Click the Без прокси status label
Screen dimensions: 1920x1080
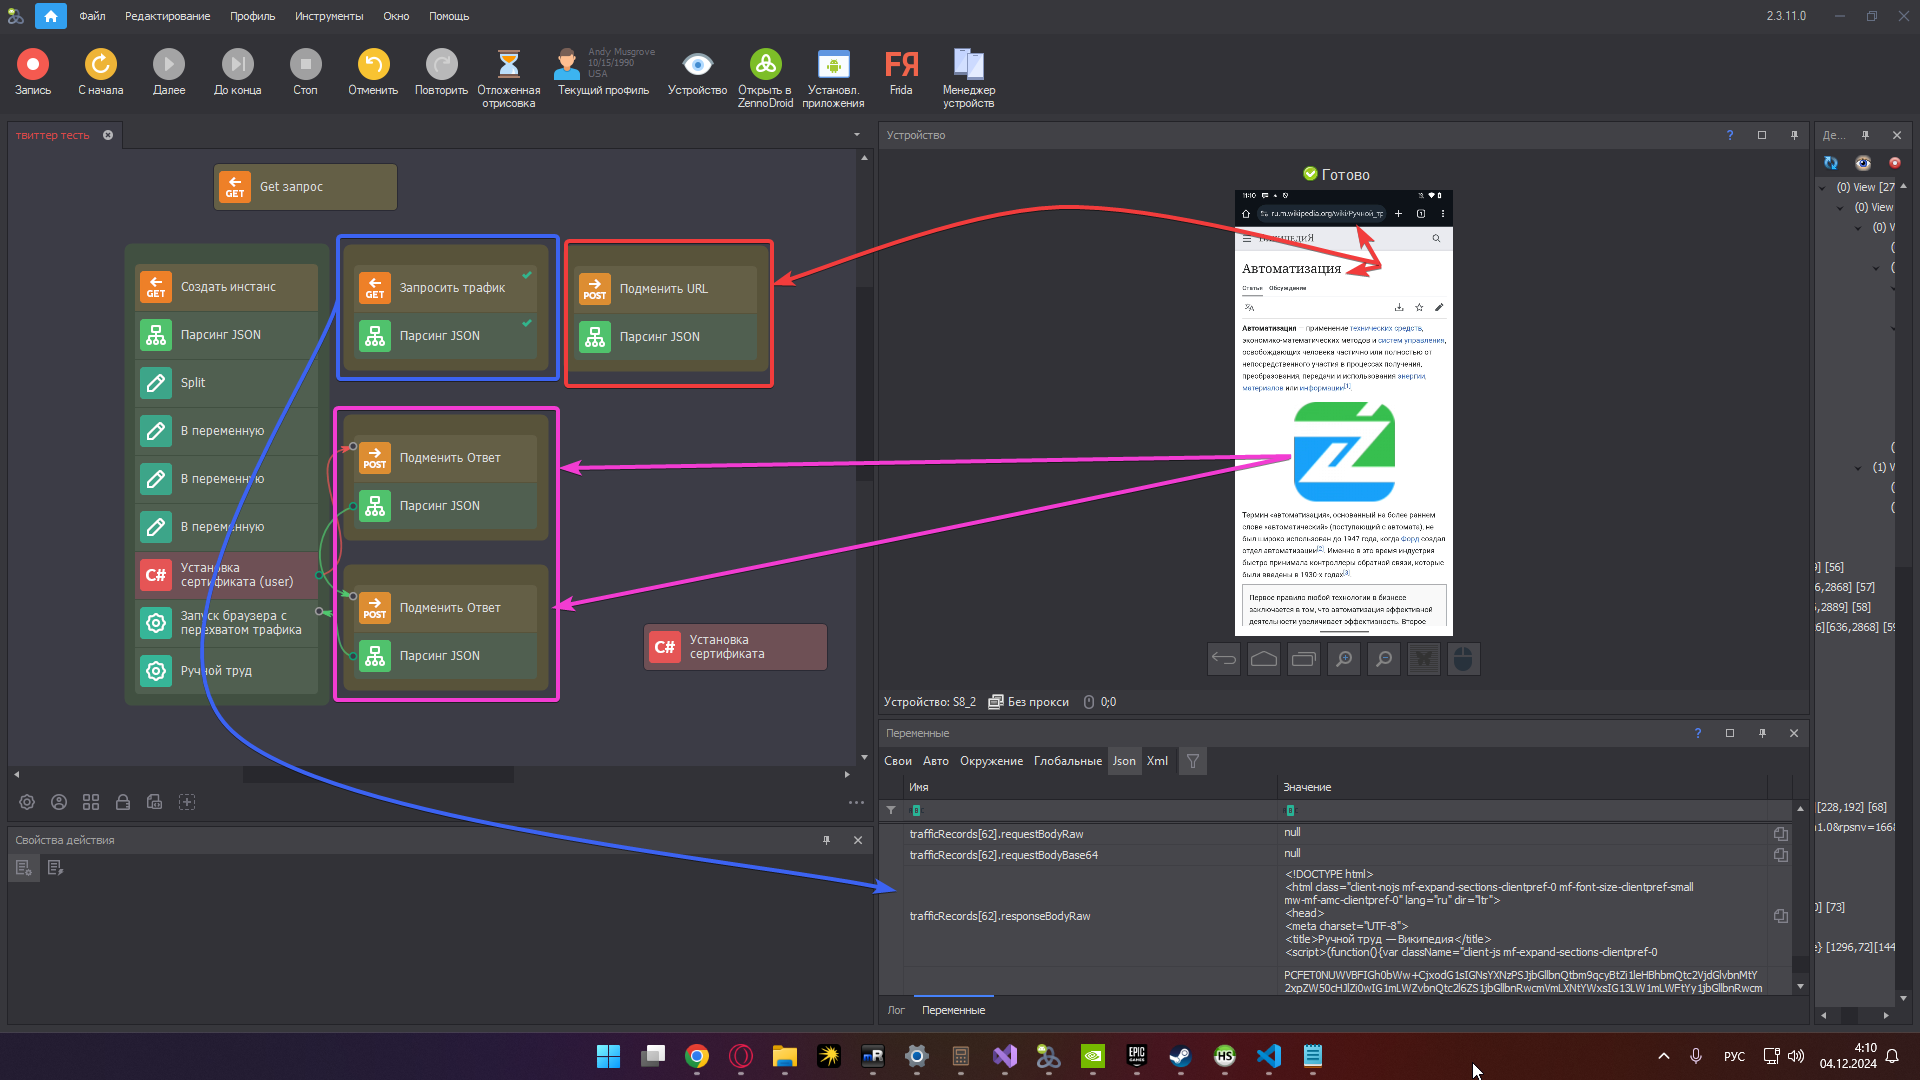click(1037, 702)
